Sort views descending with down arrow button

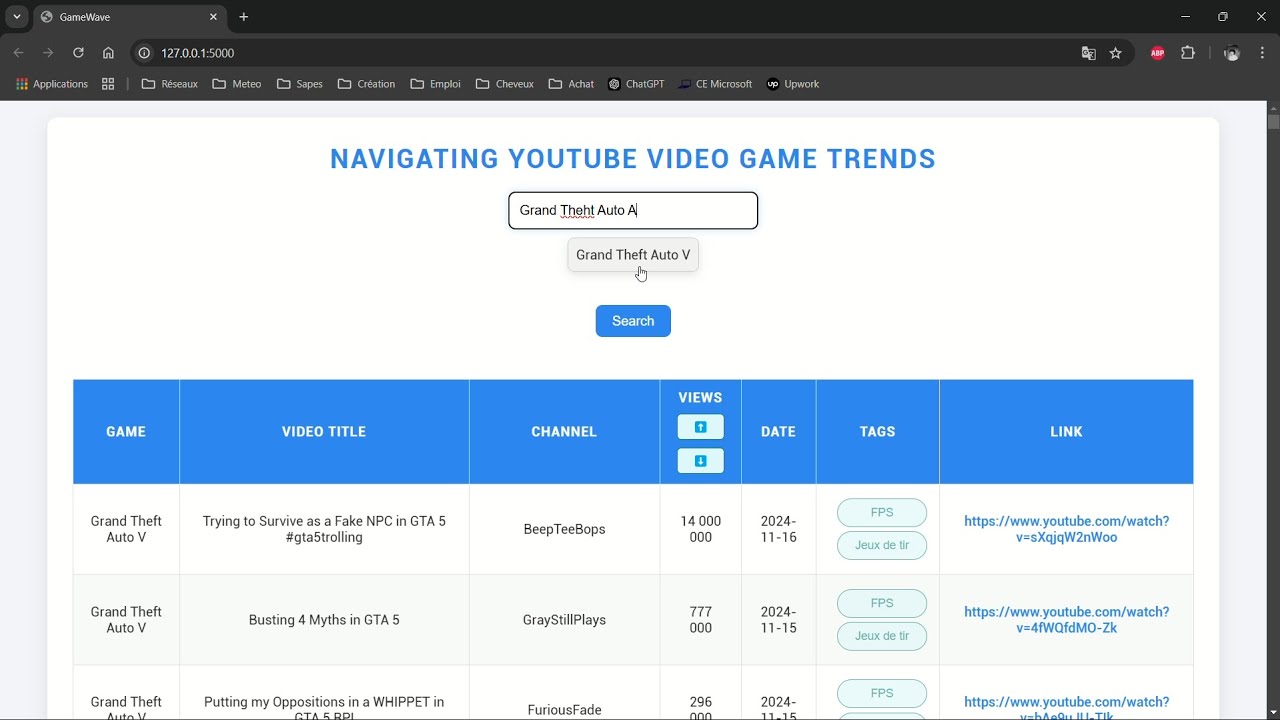point(700,461)
